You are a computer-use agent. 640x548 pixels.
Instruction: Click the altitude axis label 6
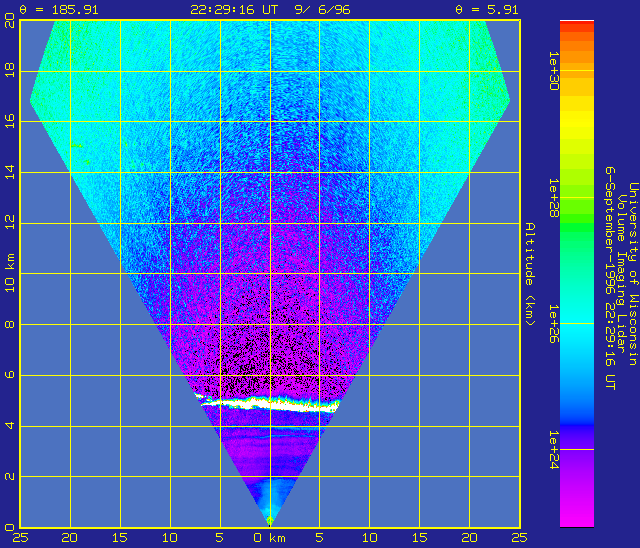(10, 375)
